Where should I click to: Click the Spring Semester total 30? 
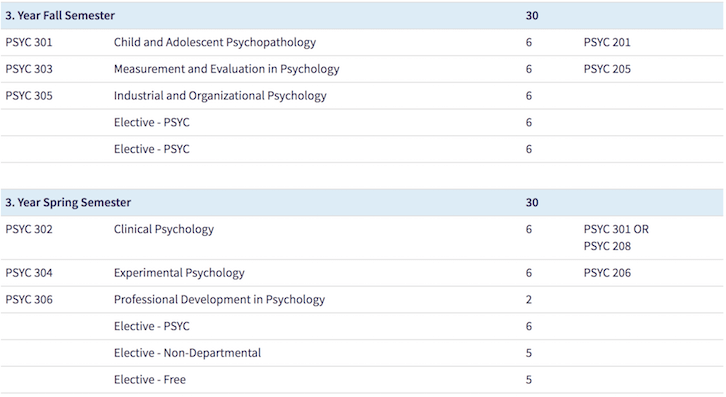(x=532, y=202)
